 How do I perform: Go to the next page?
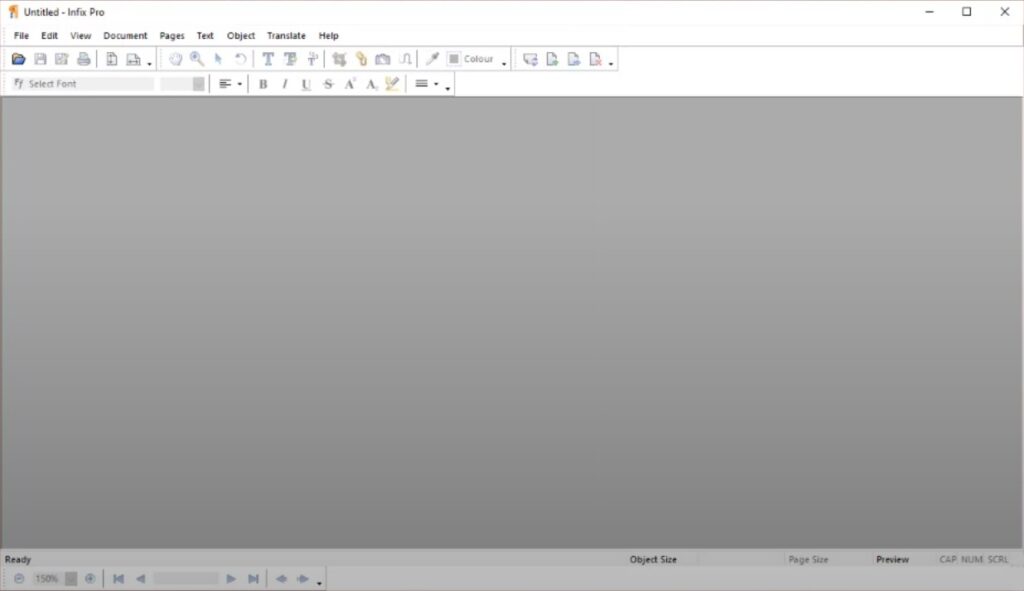click(231, 579)
